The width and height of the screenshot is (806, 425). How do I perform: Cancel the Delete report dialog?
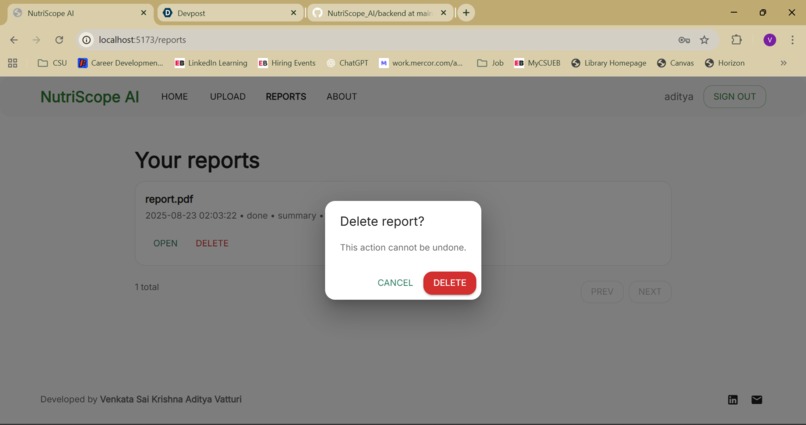pos(395,283)
